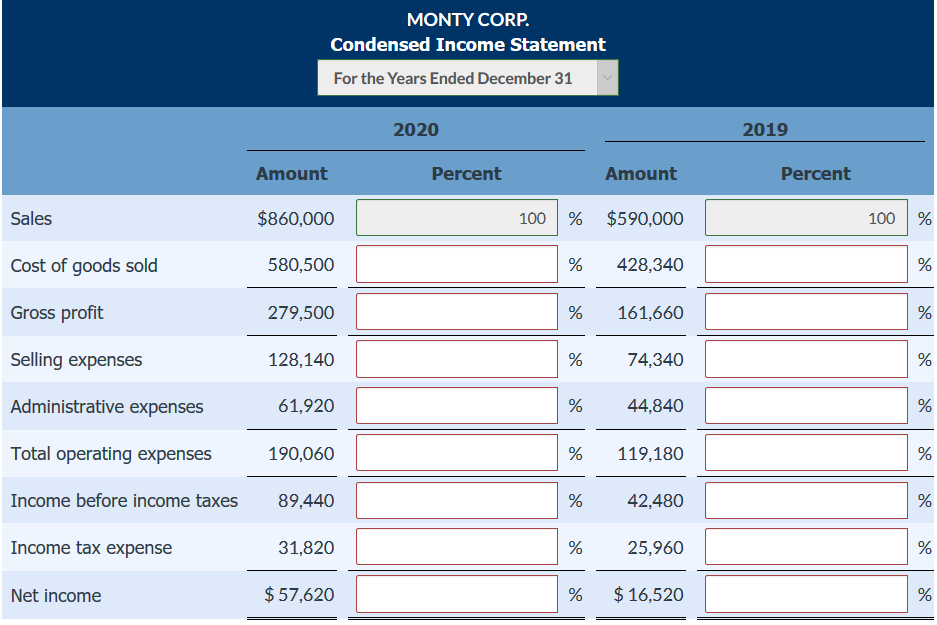The image size is (937, 625).
Task: Click the Gross profit 2020 percent input
Action: (x=456, y=311)
